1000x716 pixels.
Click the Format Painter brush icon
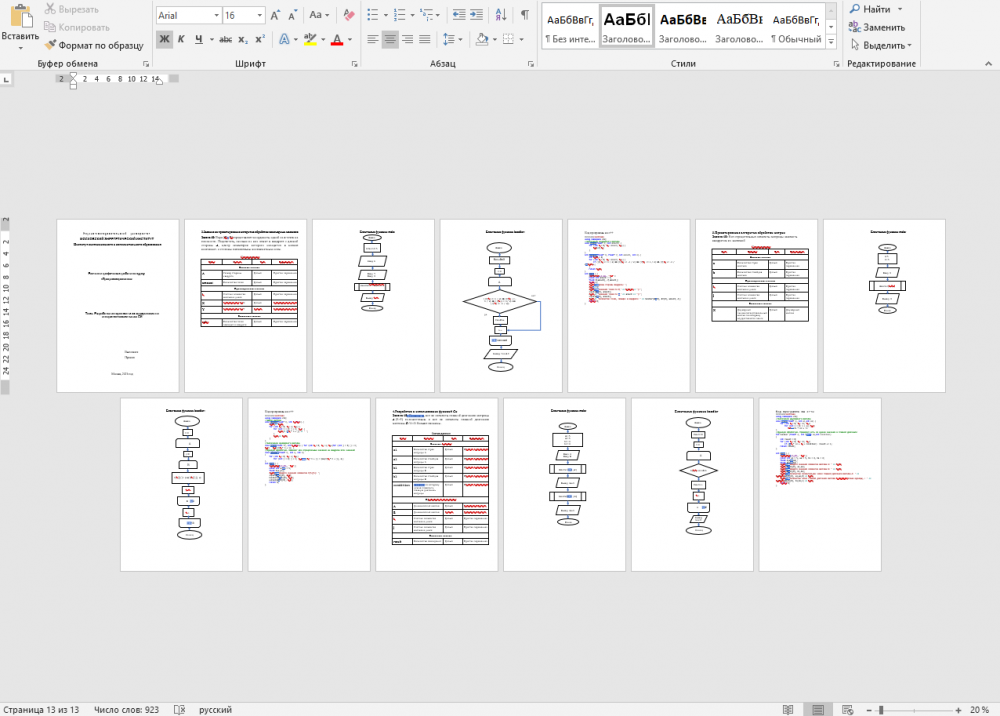(50, 45)
